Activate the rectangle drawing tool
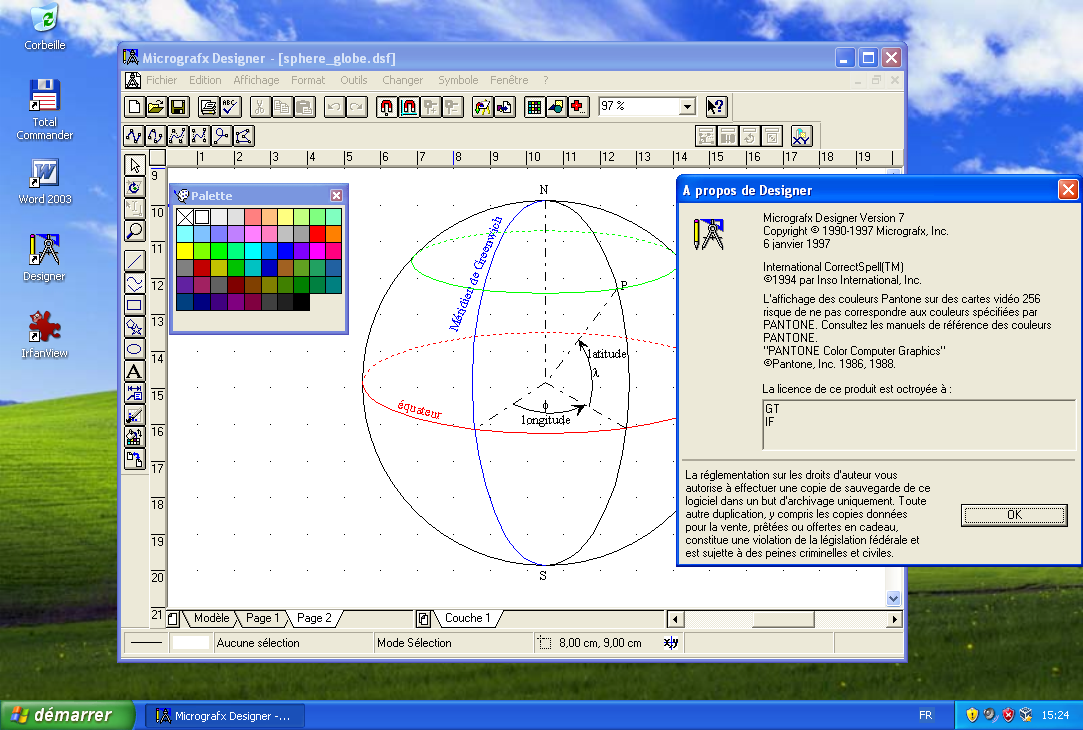The image size is (1083, 730). pos(134,305)
